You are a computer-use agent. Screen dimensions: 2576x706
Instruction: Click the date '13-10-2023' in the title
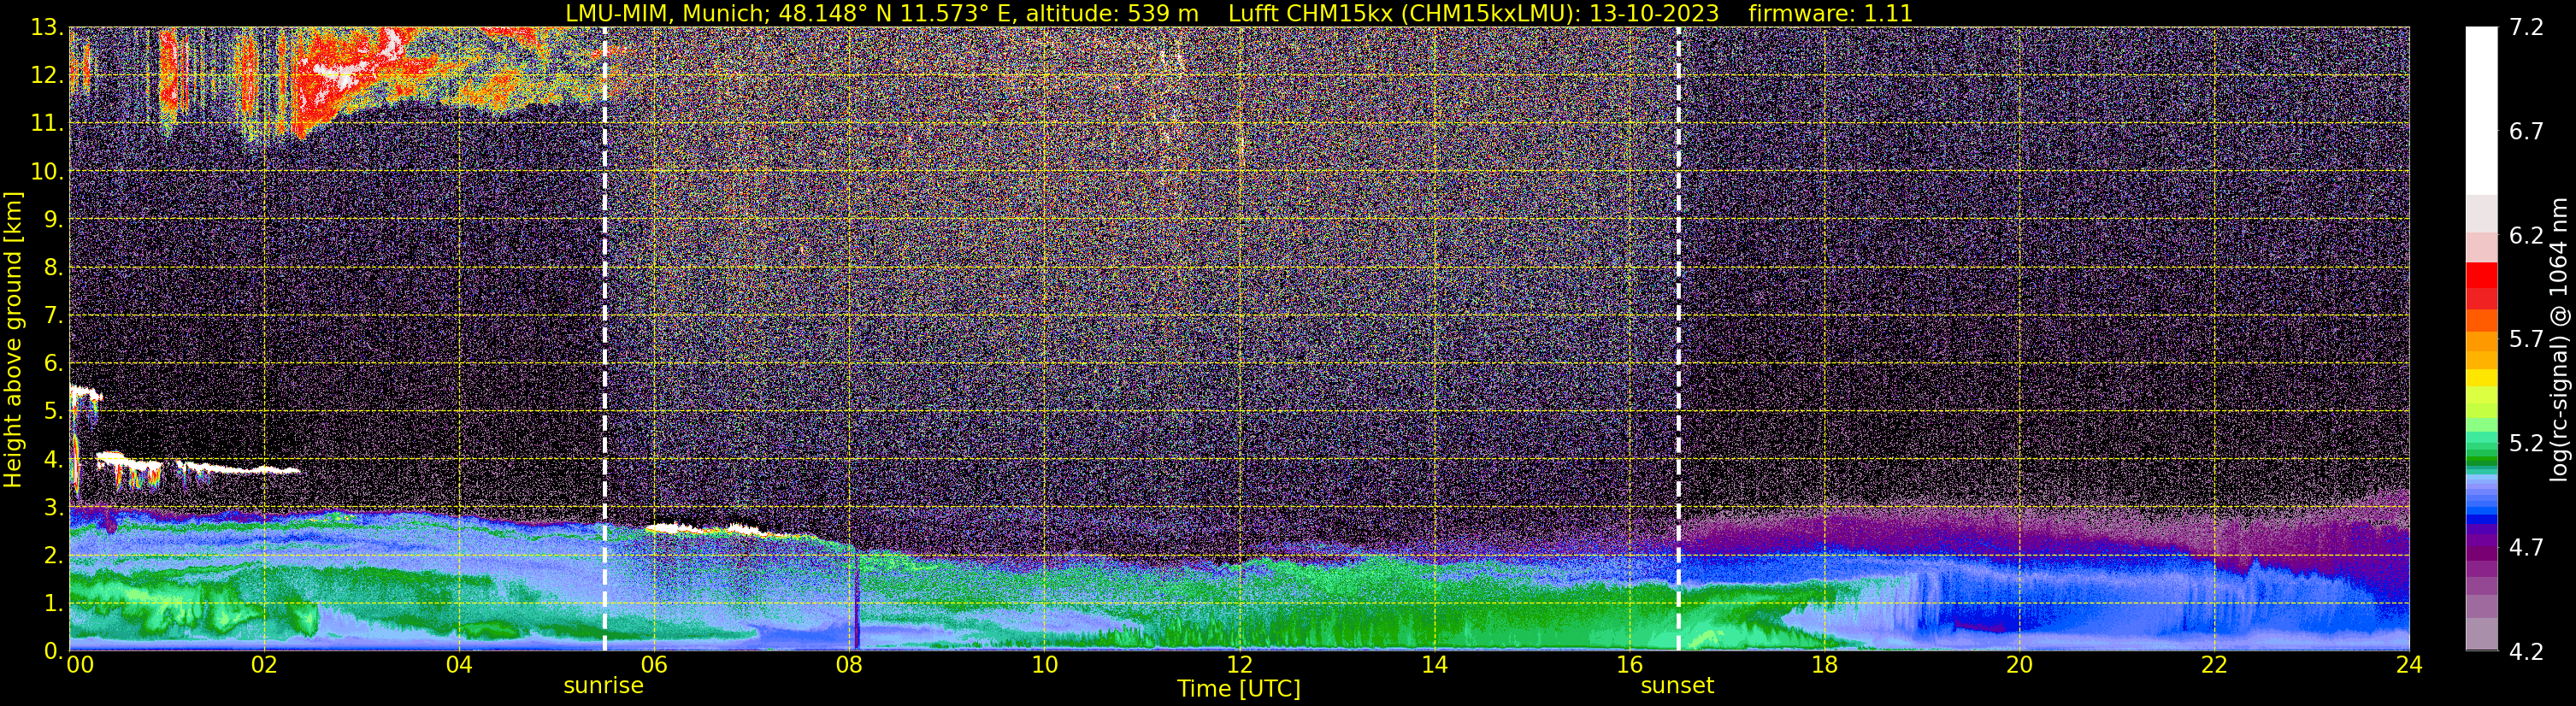pos(1654,13)
